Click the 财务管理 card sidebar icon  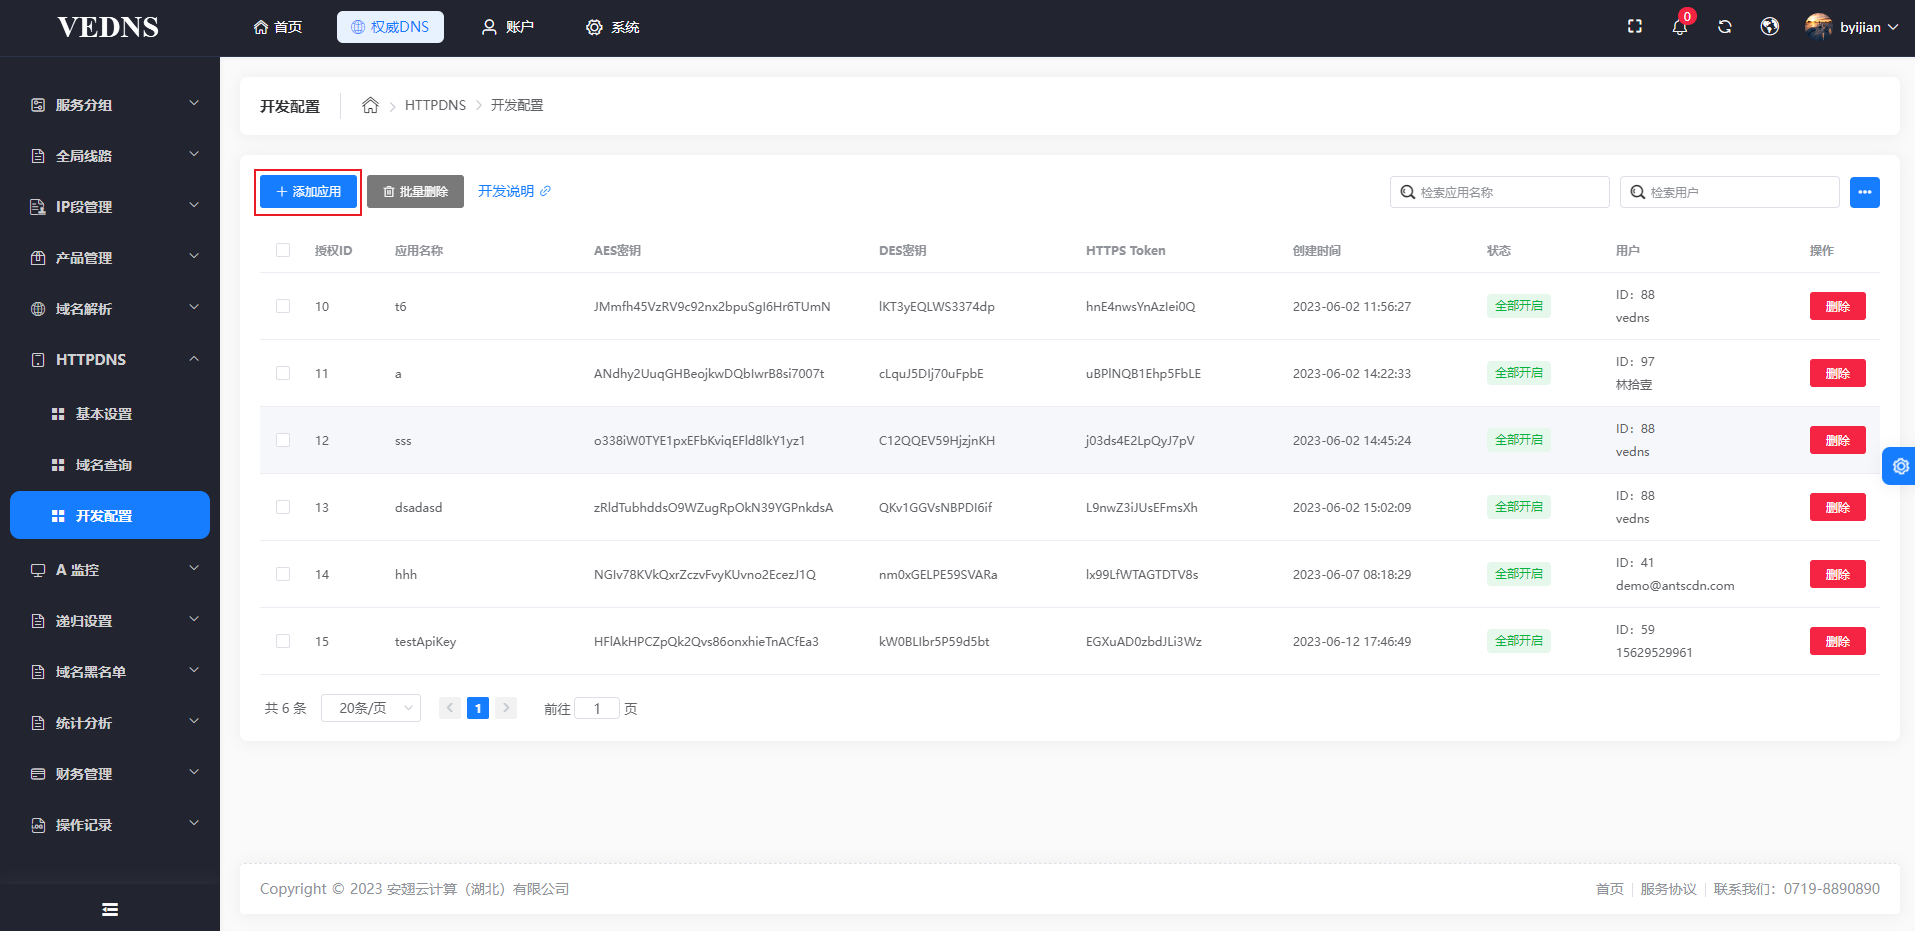[38, 774]
